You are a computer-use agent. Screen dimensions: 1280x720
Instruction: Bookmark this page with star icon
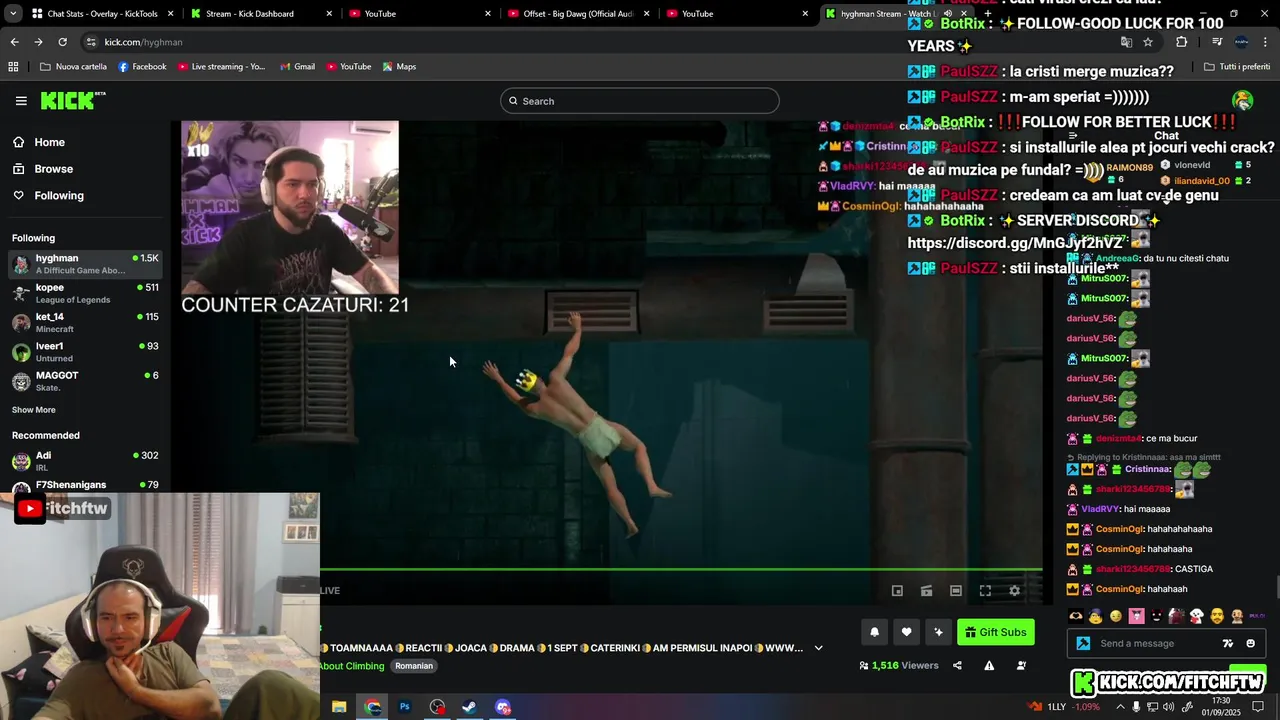1148,42
